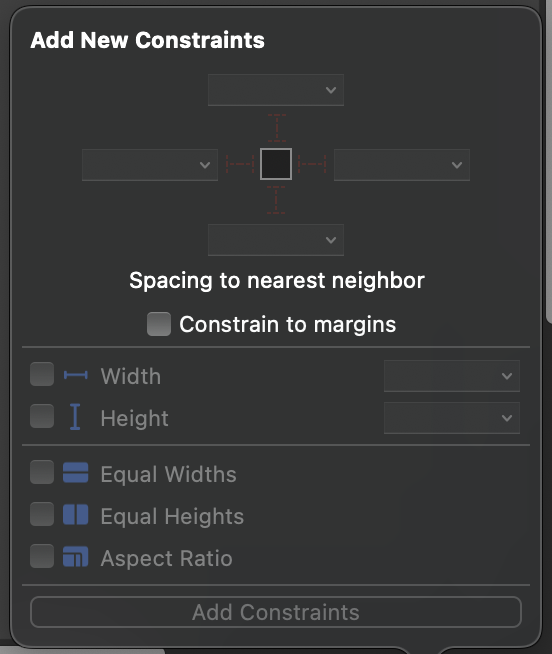The width and height of the screenshot is (552, 654).
Task: Click the Width constraint icon
Action: click(x=76, y=375)
